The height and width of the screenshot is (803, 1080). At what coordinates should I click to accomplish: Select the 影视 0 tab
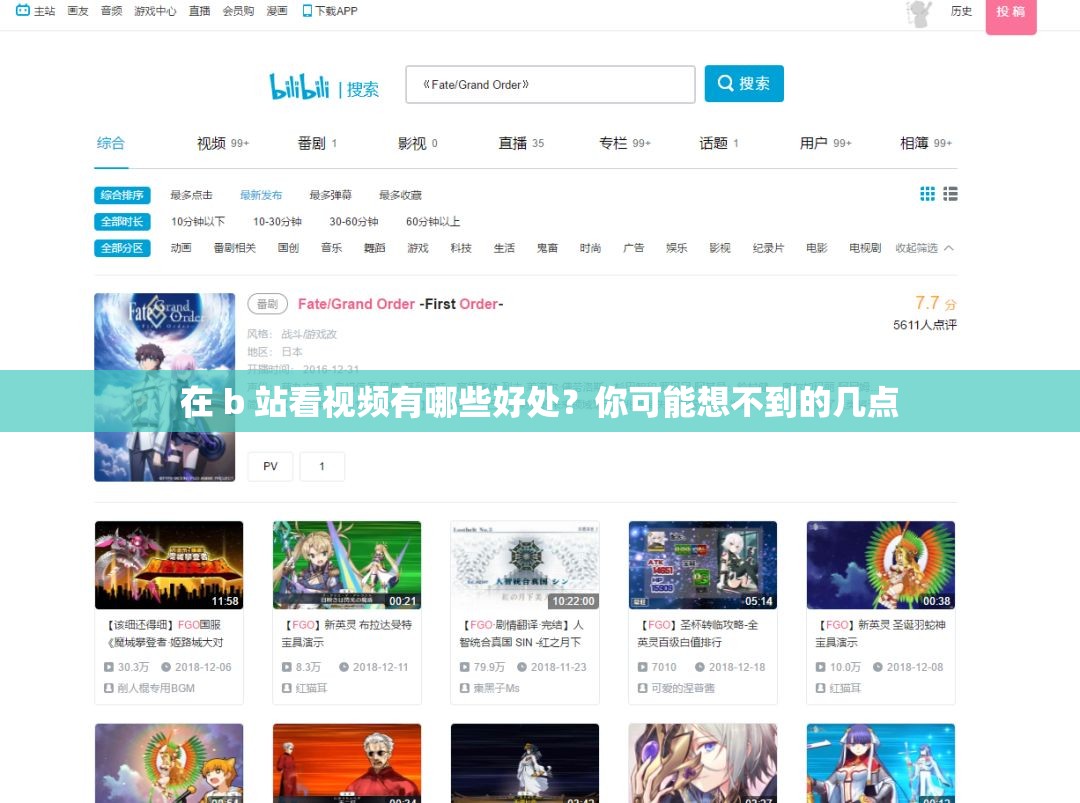click(x=417, y=143)
